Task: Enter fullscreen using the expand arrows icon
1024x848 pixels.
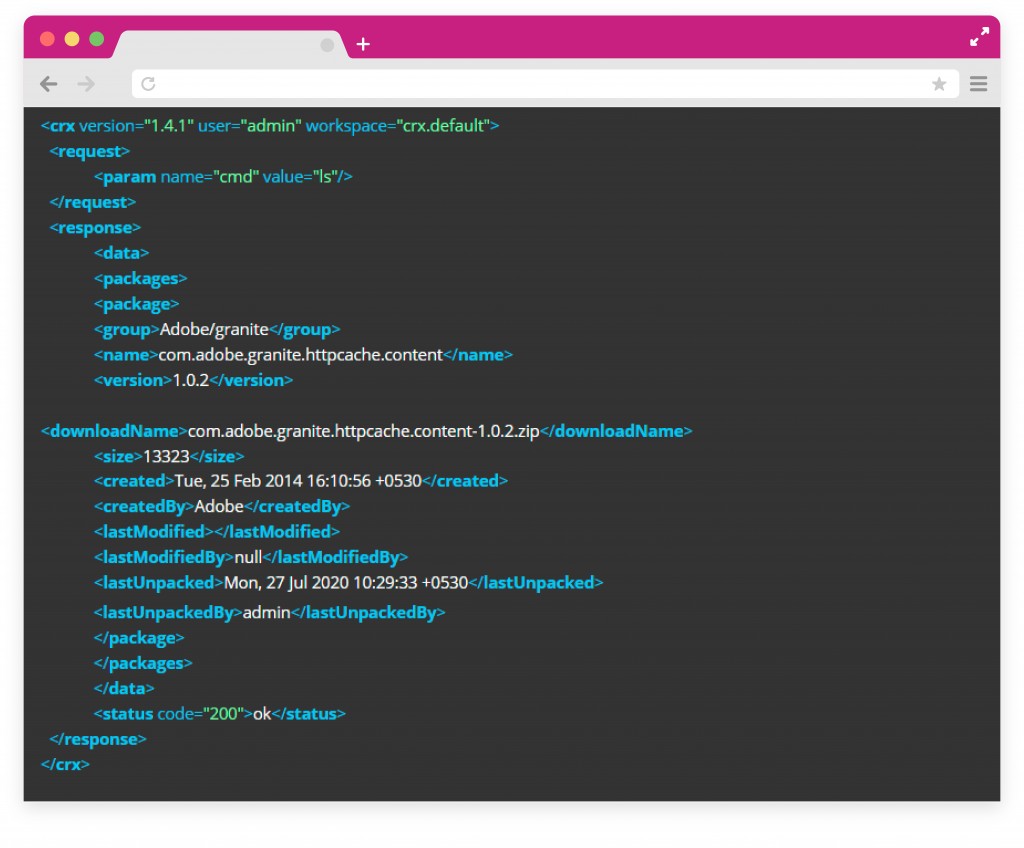Action: [x=979, y=38]
